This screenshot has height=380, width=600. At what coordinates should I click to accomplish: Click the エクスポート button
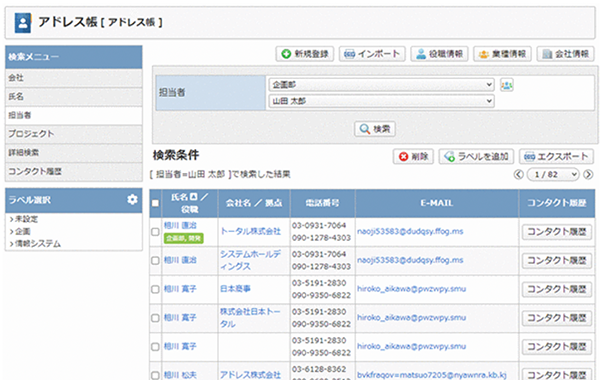556,157
